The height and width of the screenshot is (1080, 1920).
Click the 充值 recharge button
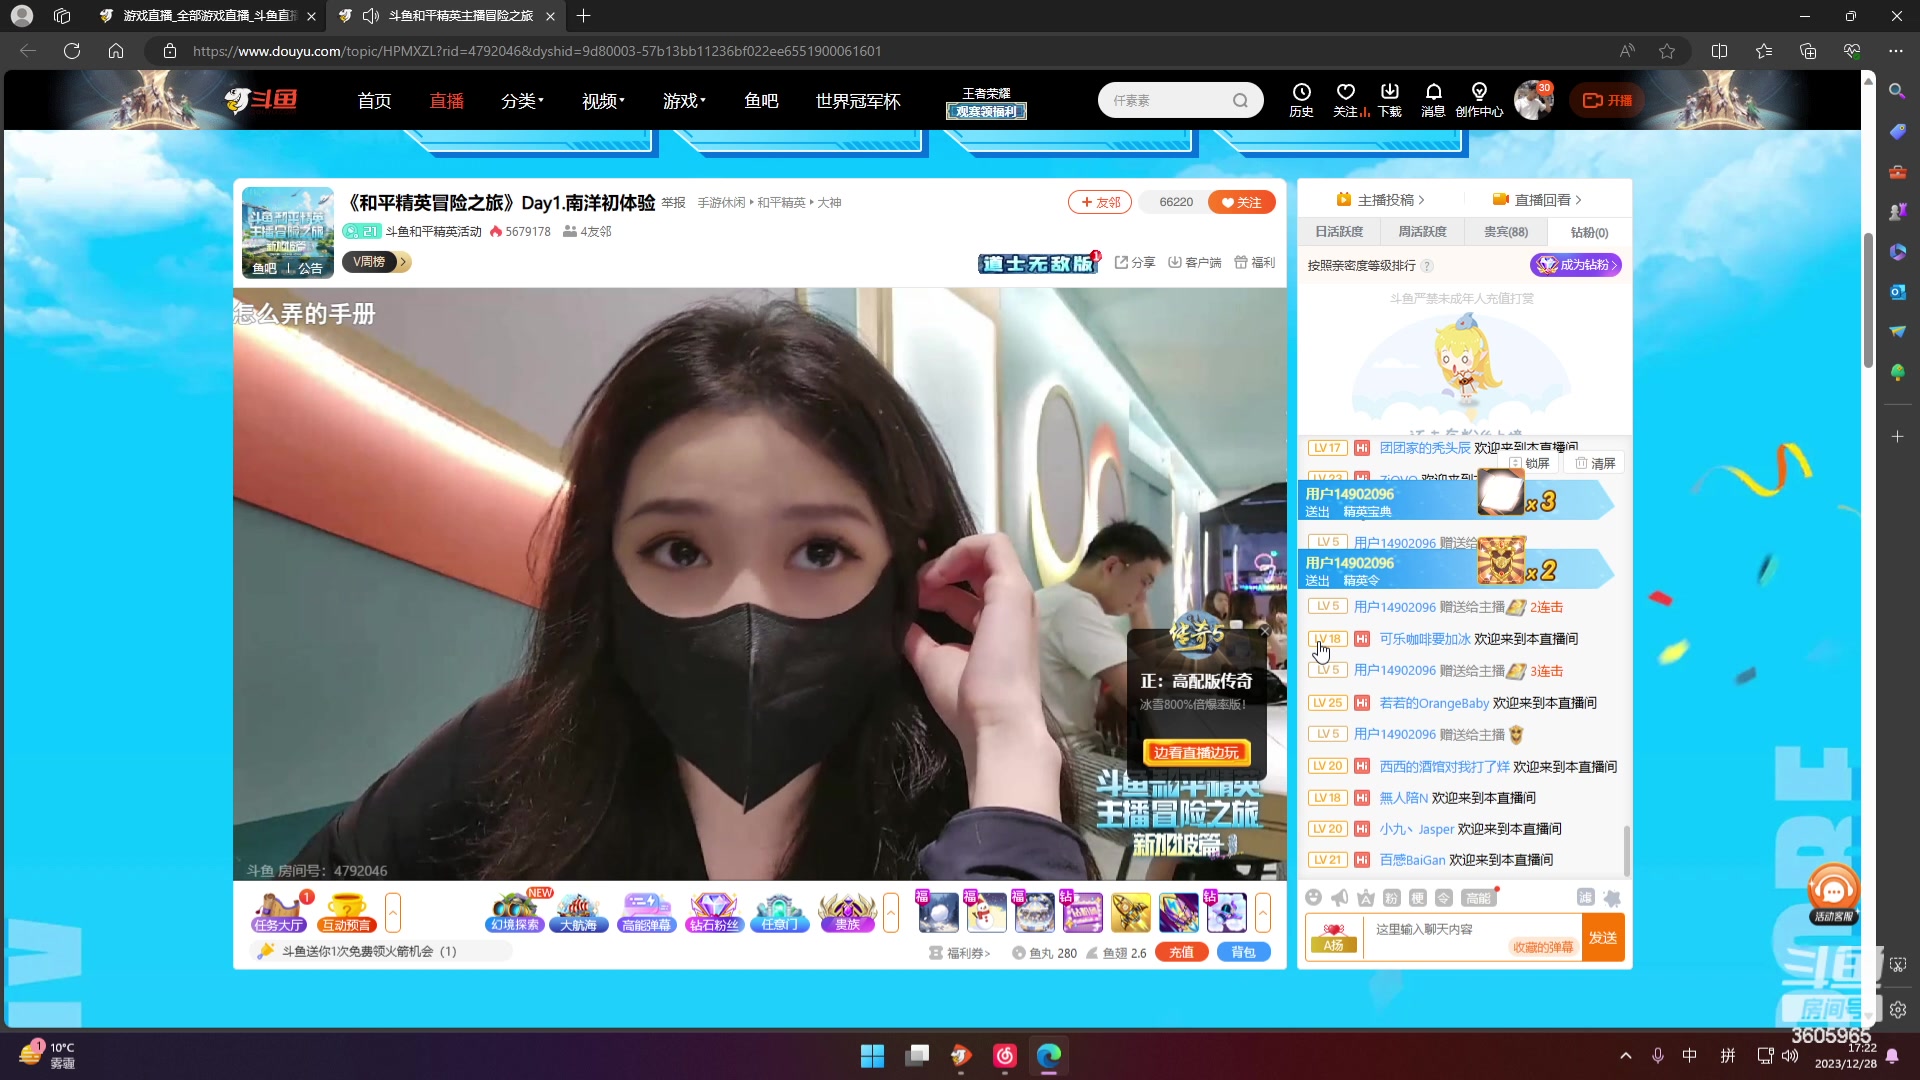click(1181, 952)
